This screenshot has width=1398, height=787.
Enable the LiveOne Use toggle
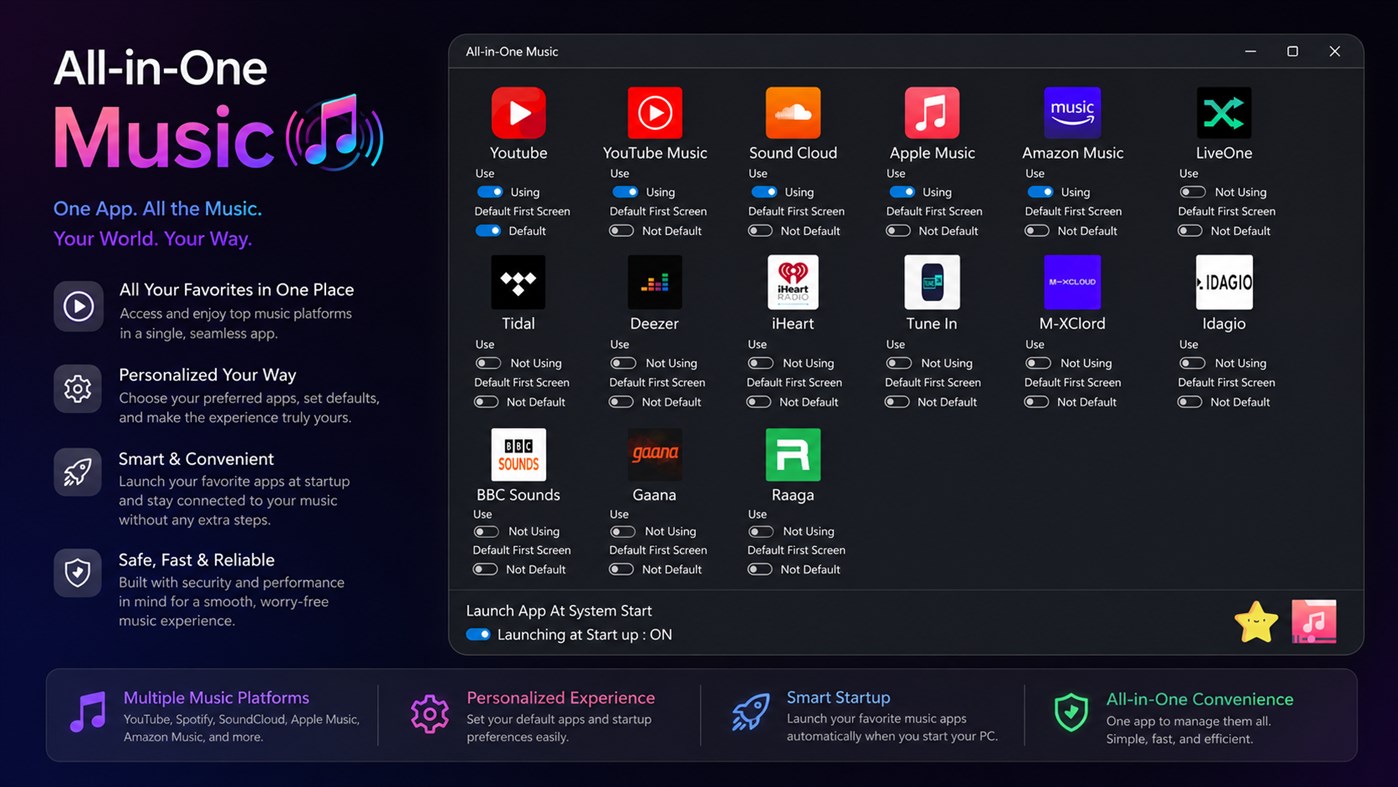(1192, 192)
